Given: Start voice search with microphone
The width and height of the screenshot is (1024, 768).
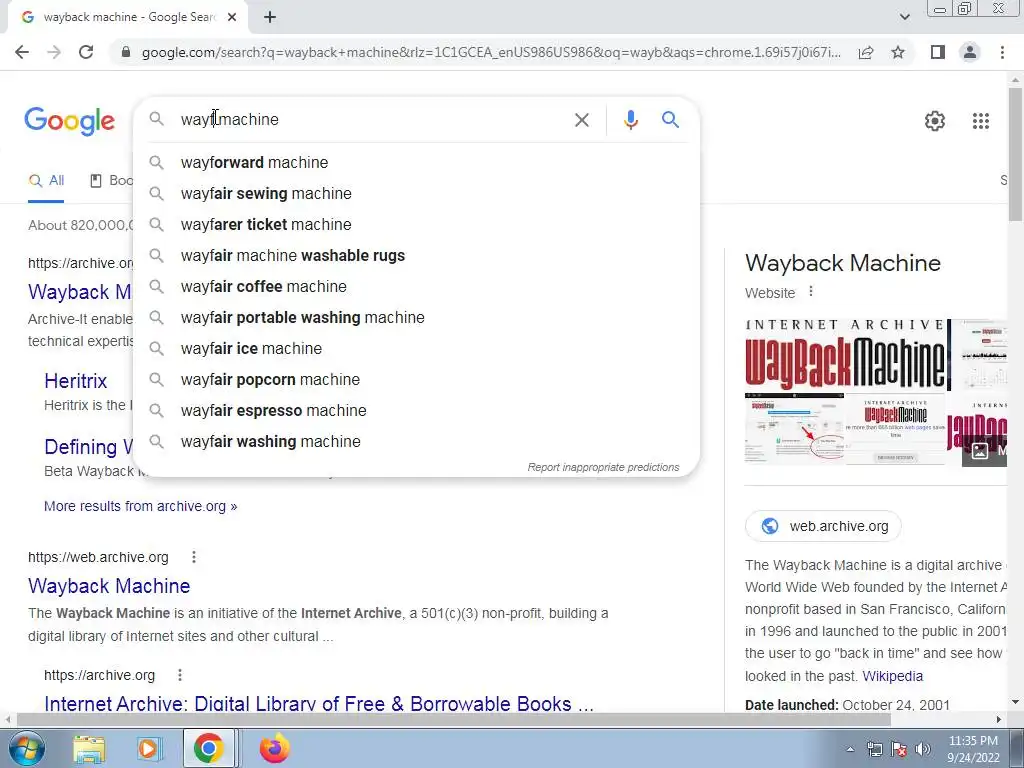Looking at the screenshot, I should [630, 120].
